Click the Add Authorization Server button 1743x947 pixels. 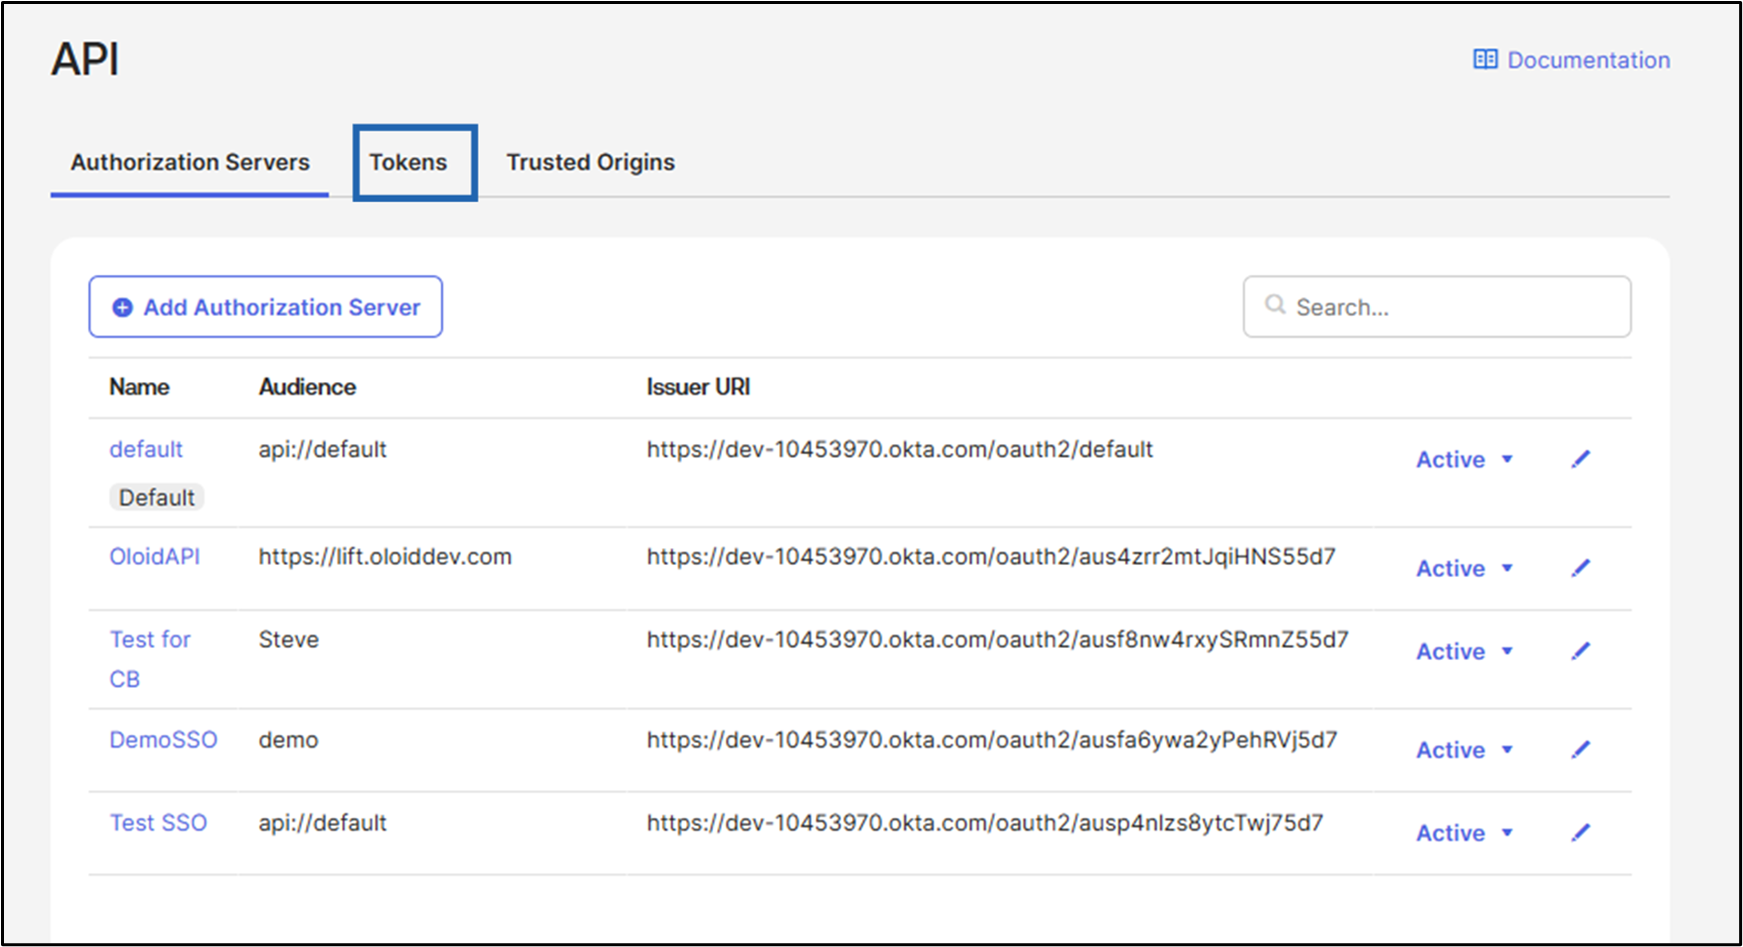tap(265, 307)
